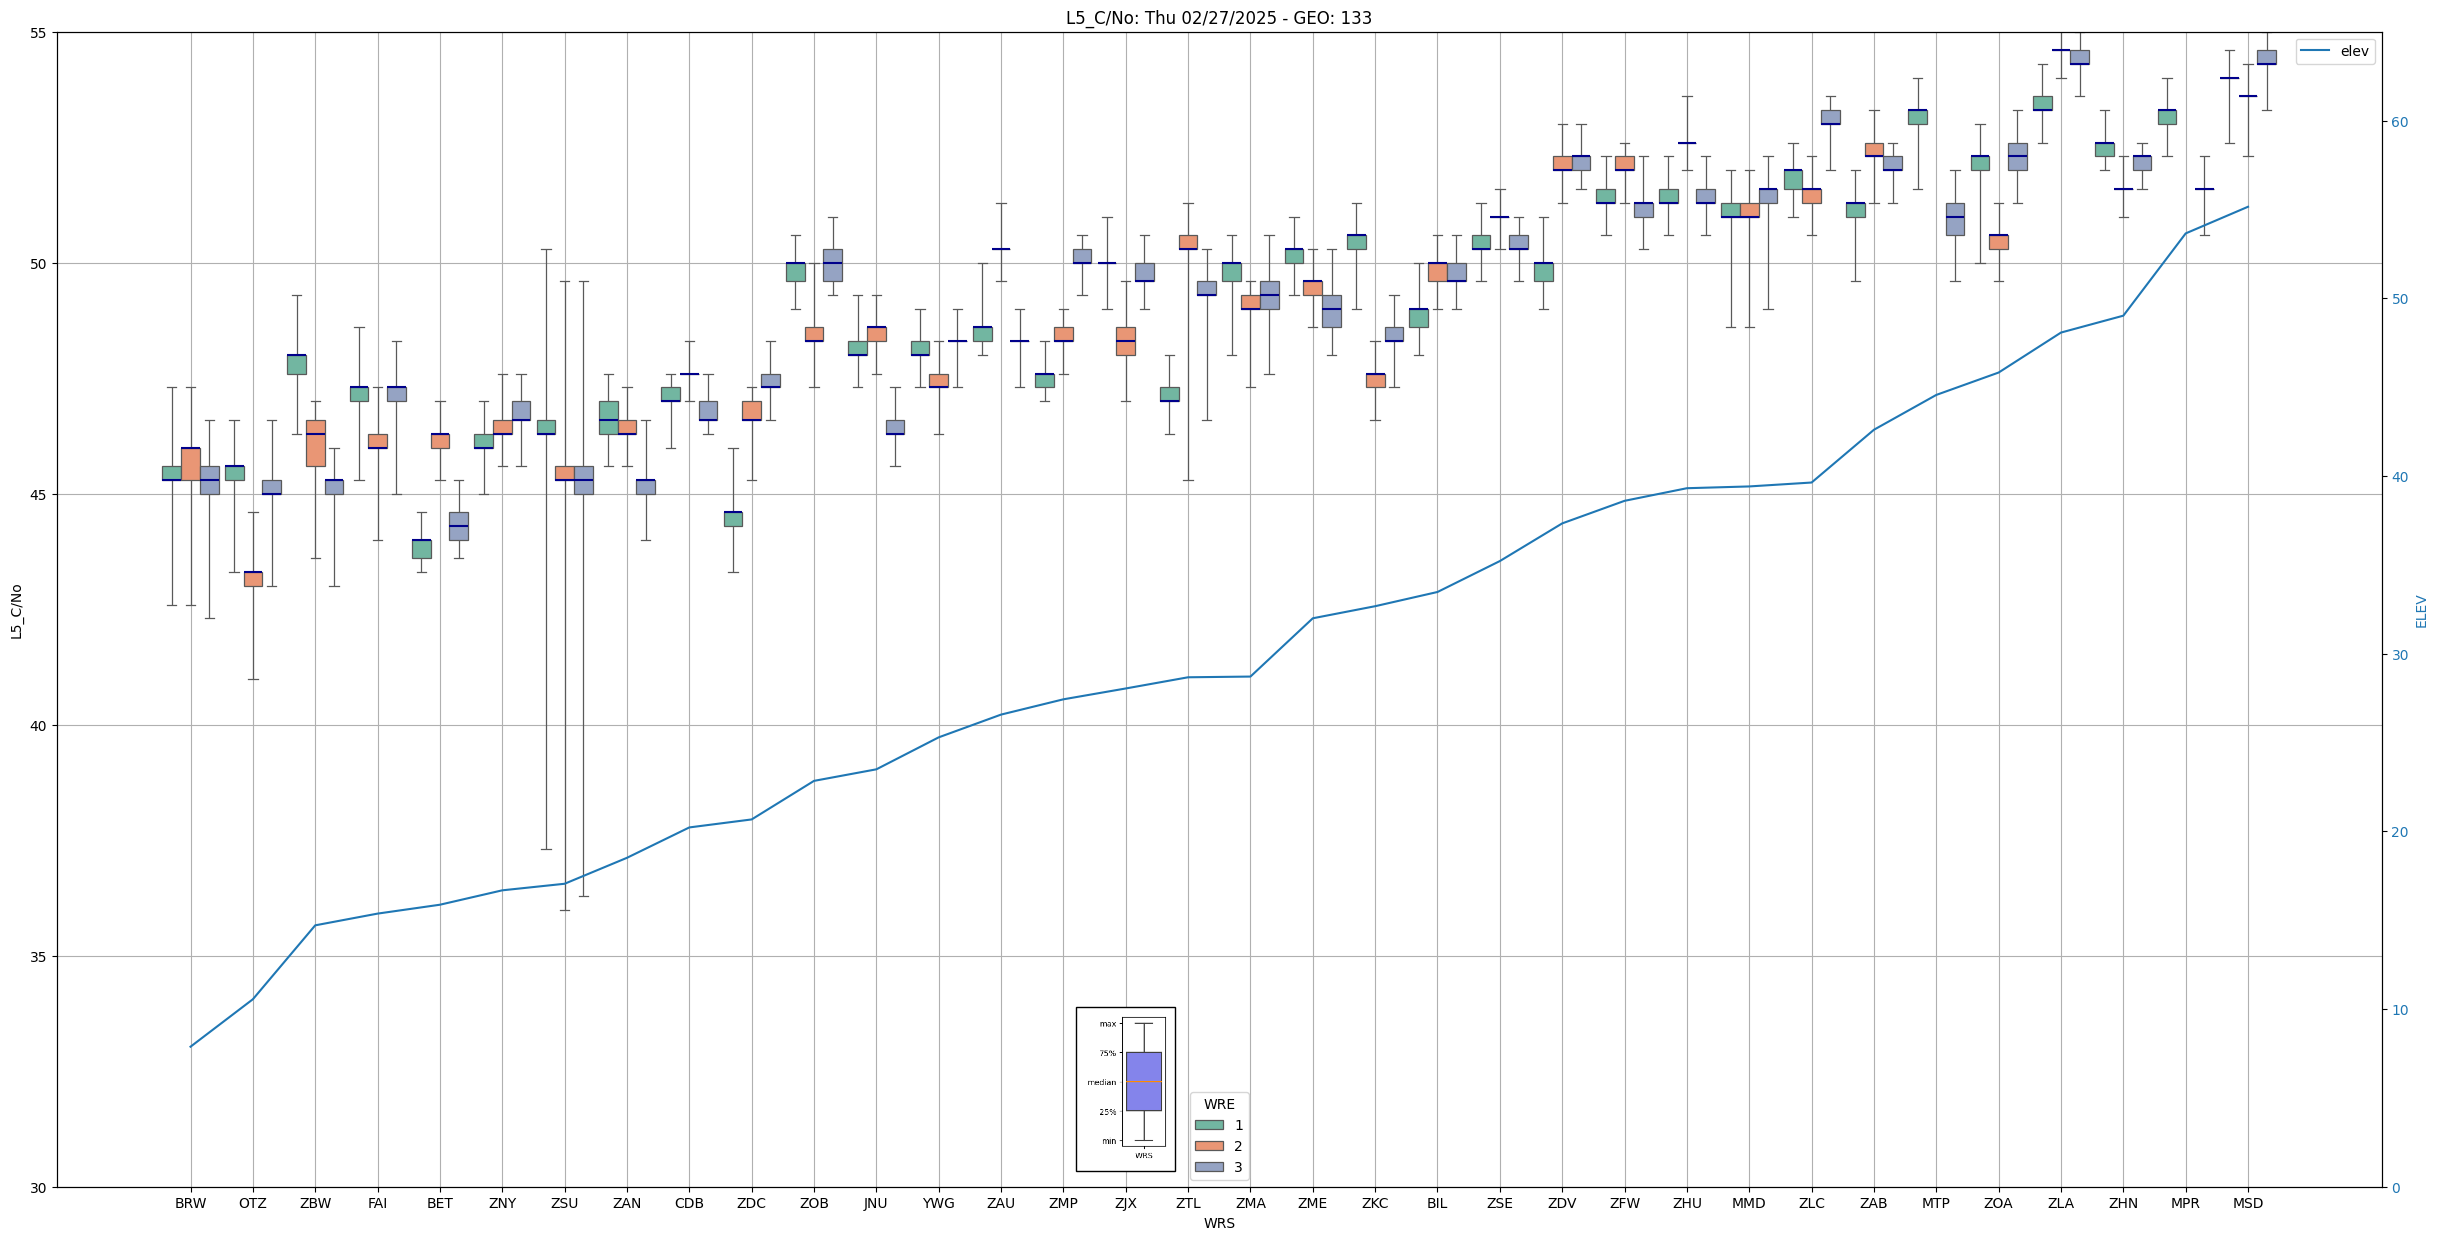This screenshot has height=1240, width=2438.
Task: Click the chart title L5_C/No GEO 133
Action: pyautogui.click(x=1218, y=18)
